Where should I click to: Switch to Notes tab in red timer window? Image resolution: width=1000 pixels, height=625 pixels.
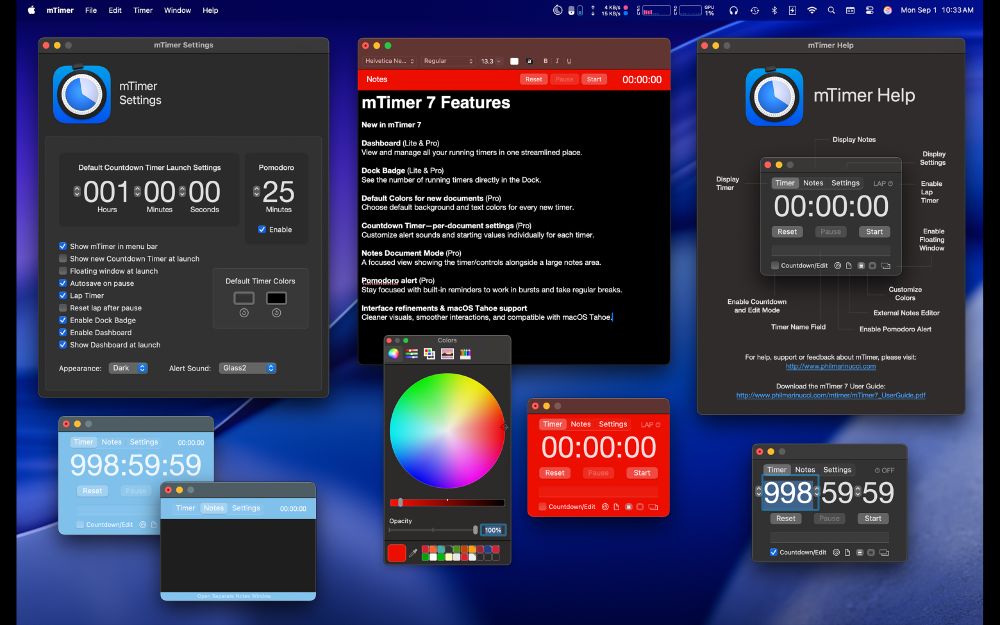580,424
